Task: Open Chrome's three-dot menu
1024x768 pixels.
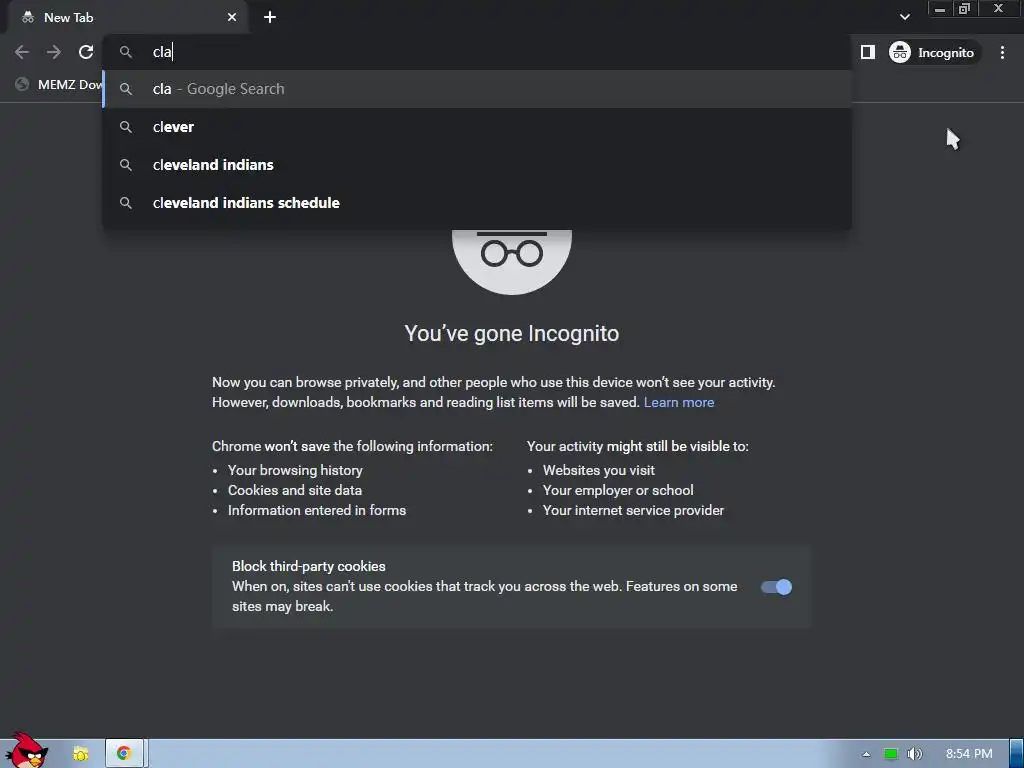Action: (1002, 52)
